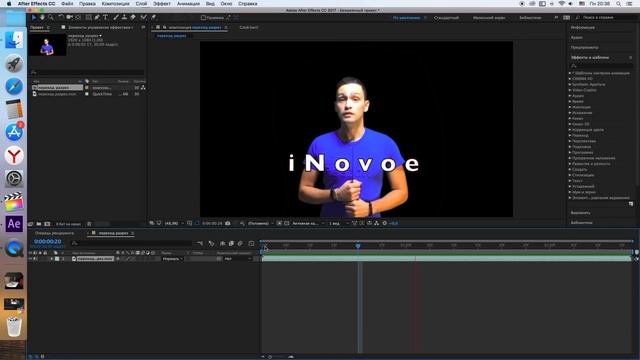Viewport: 640px width, 360px height.
Task: Select the Zoom magnifier tool
Action: click(x=51, y=17)
